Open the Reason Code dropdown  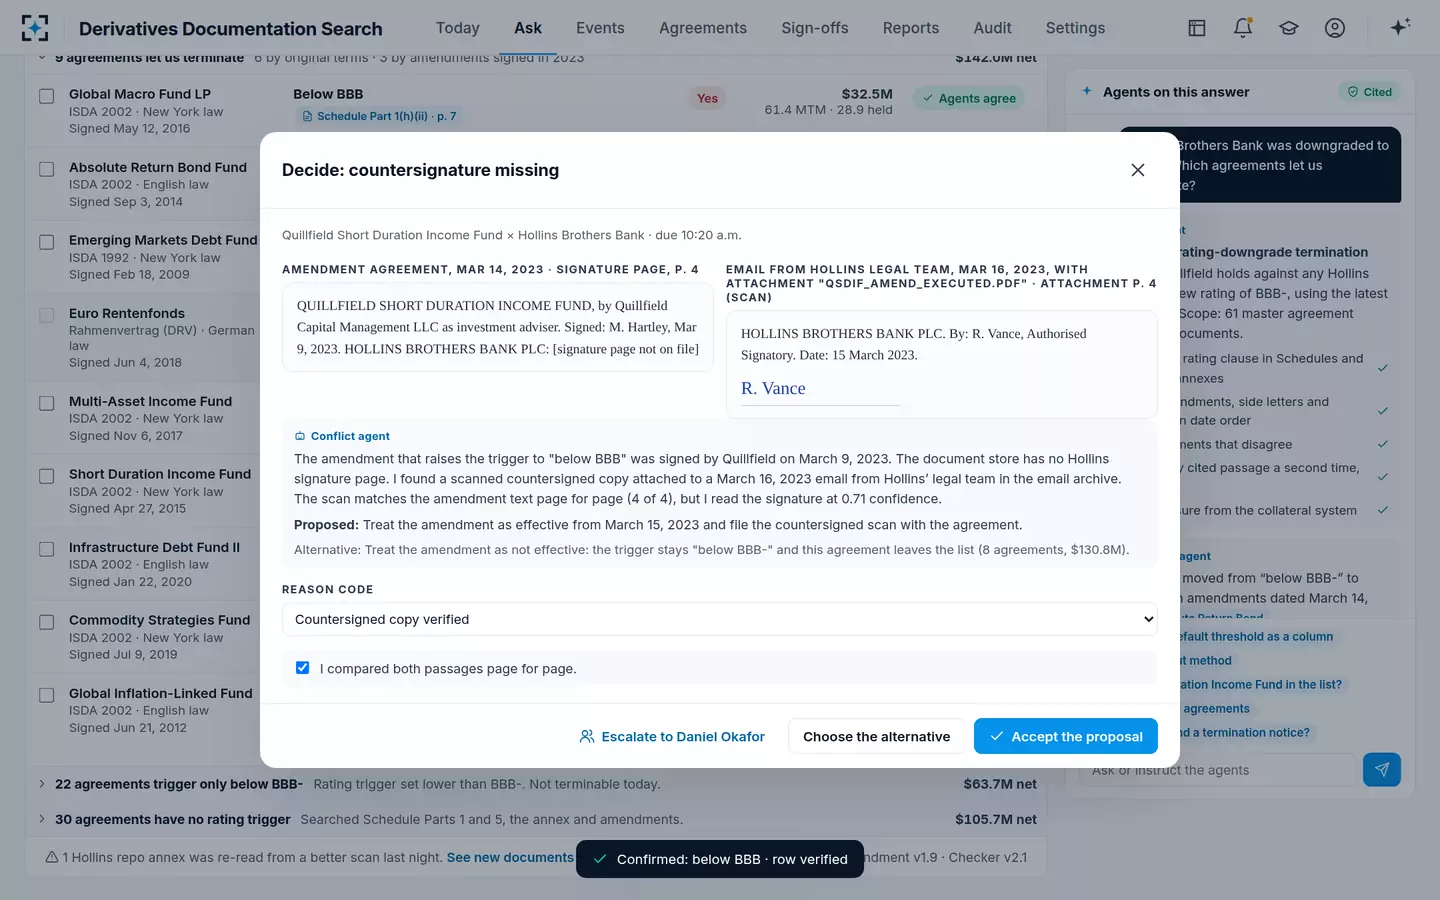(720, 620)
